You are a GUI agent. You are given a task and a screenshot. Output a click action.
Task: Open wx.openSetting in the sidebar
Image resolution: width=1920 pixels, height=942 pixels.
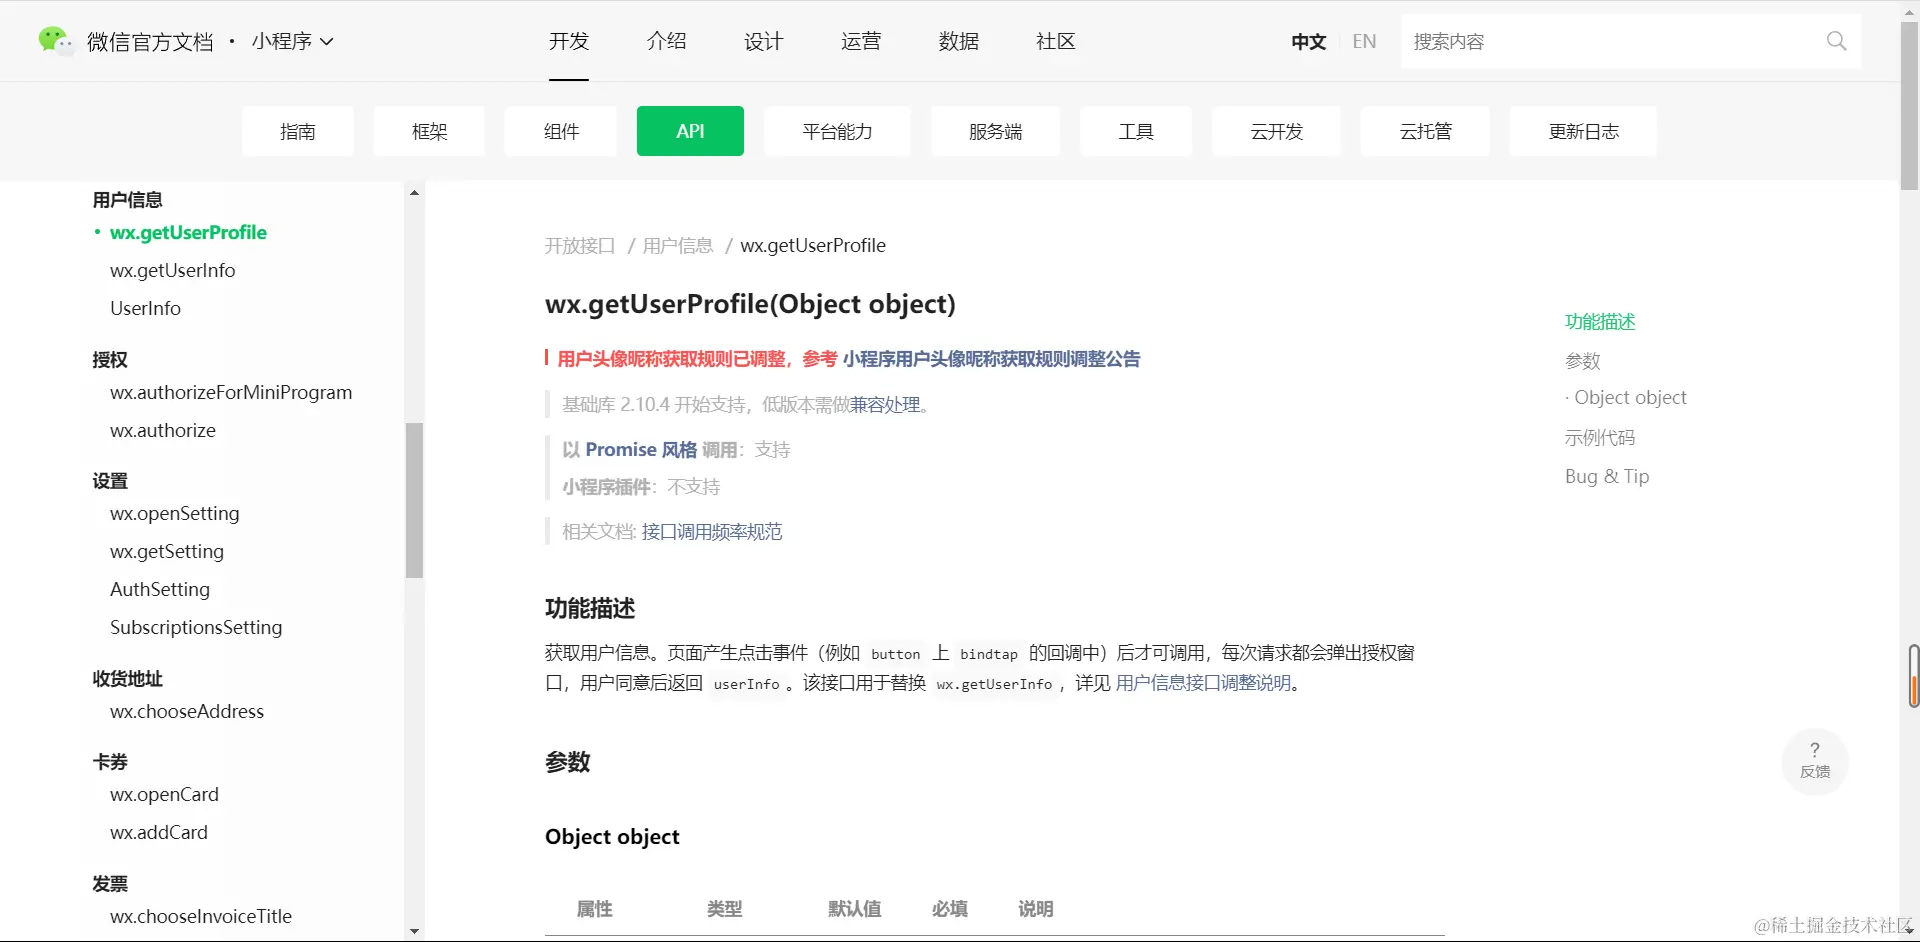[x=175, y=513]
